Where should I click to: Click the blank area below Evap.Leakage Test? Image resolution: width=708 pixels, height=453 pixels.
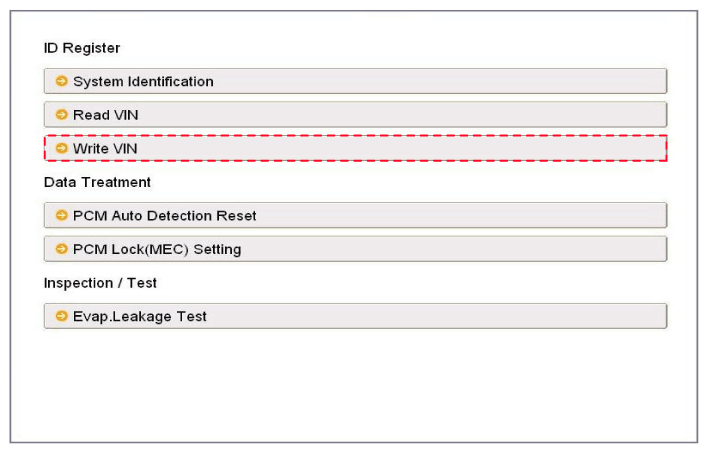tap(355, 385)
